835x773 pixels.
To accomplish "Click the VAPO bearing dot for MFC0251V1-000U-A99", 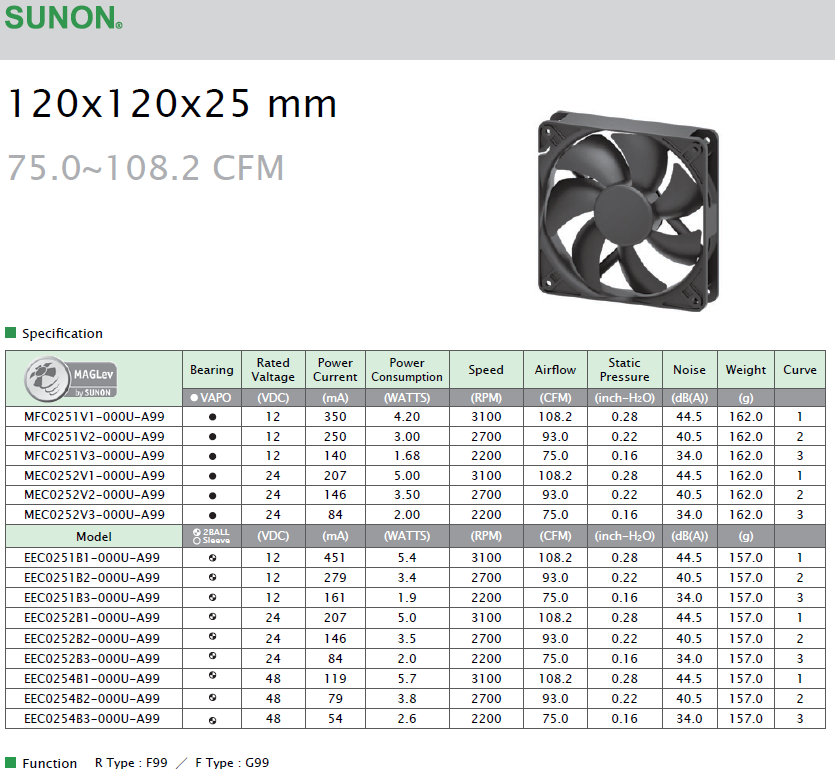I will 212,417.
